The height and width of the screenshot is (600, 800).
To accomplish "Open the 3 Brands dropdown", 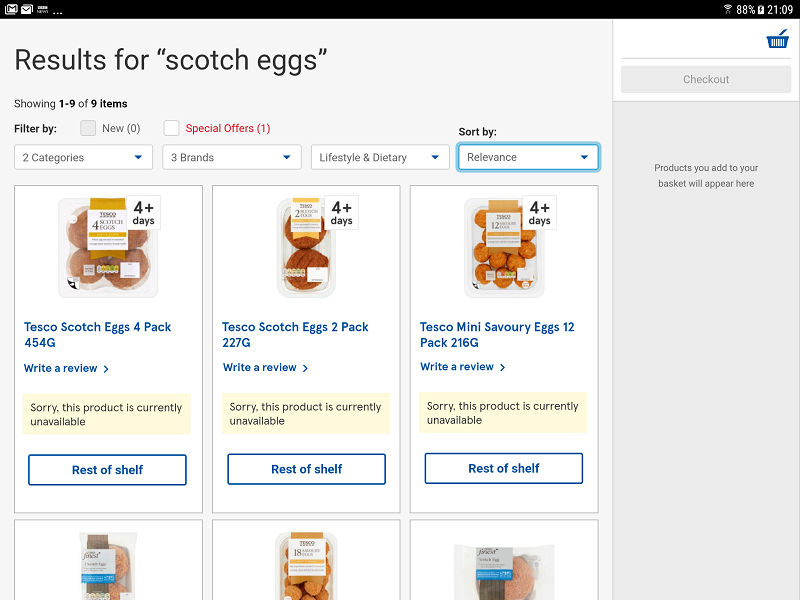I will tap(231, 157).
